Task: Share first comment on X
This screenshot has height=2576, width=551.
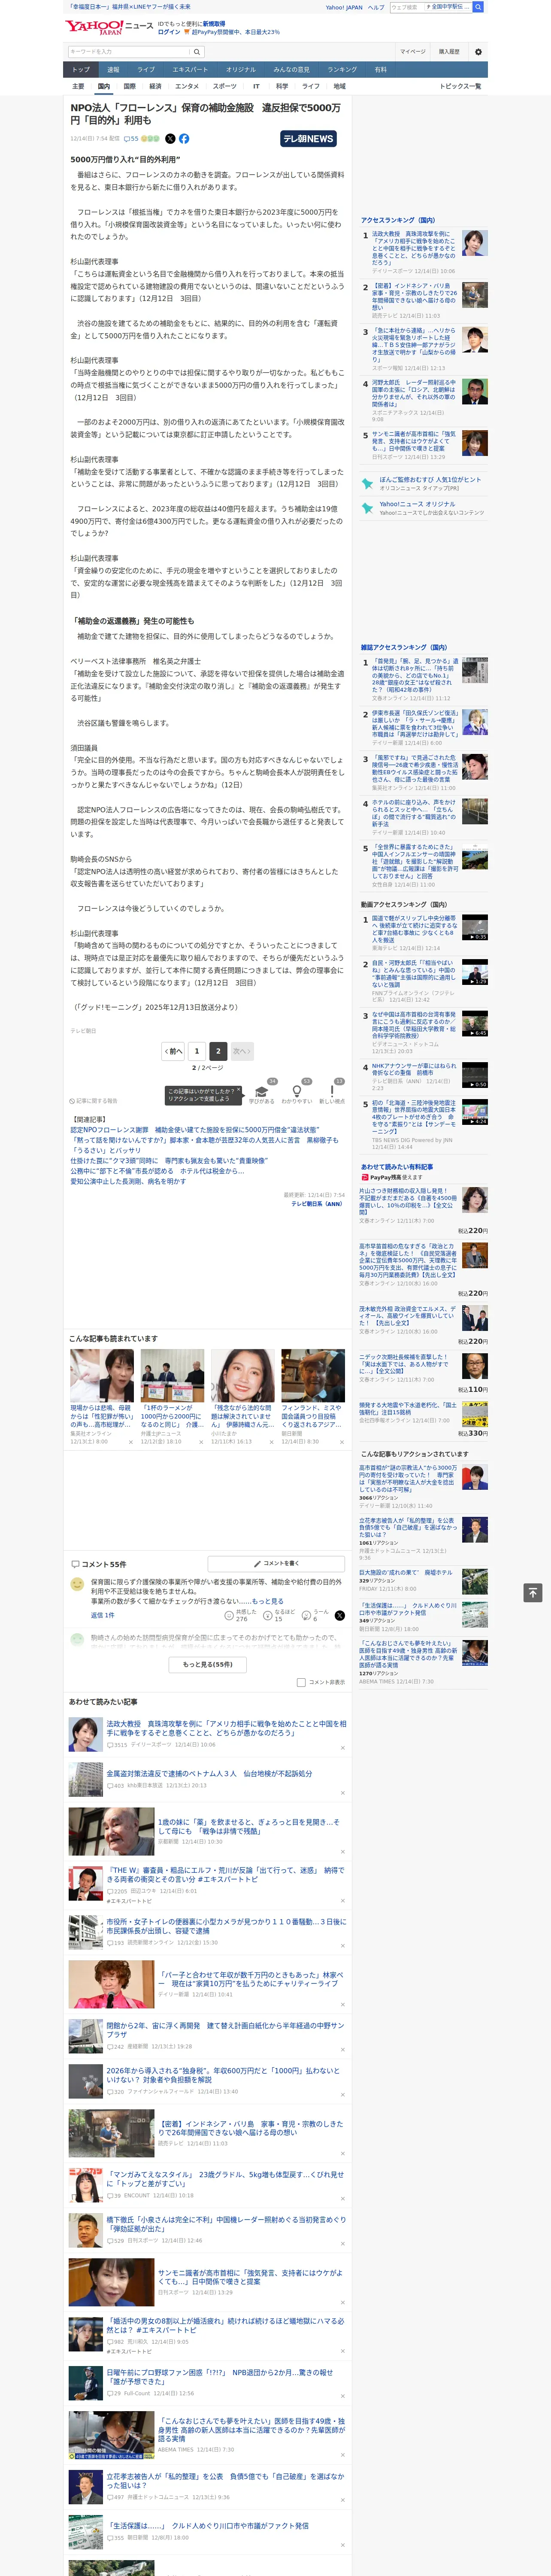Action: click(340, 1616)
